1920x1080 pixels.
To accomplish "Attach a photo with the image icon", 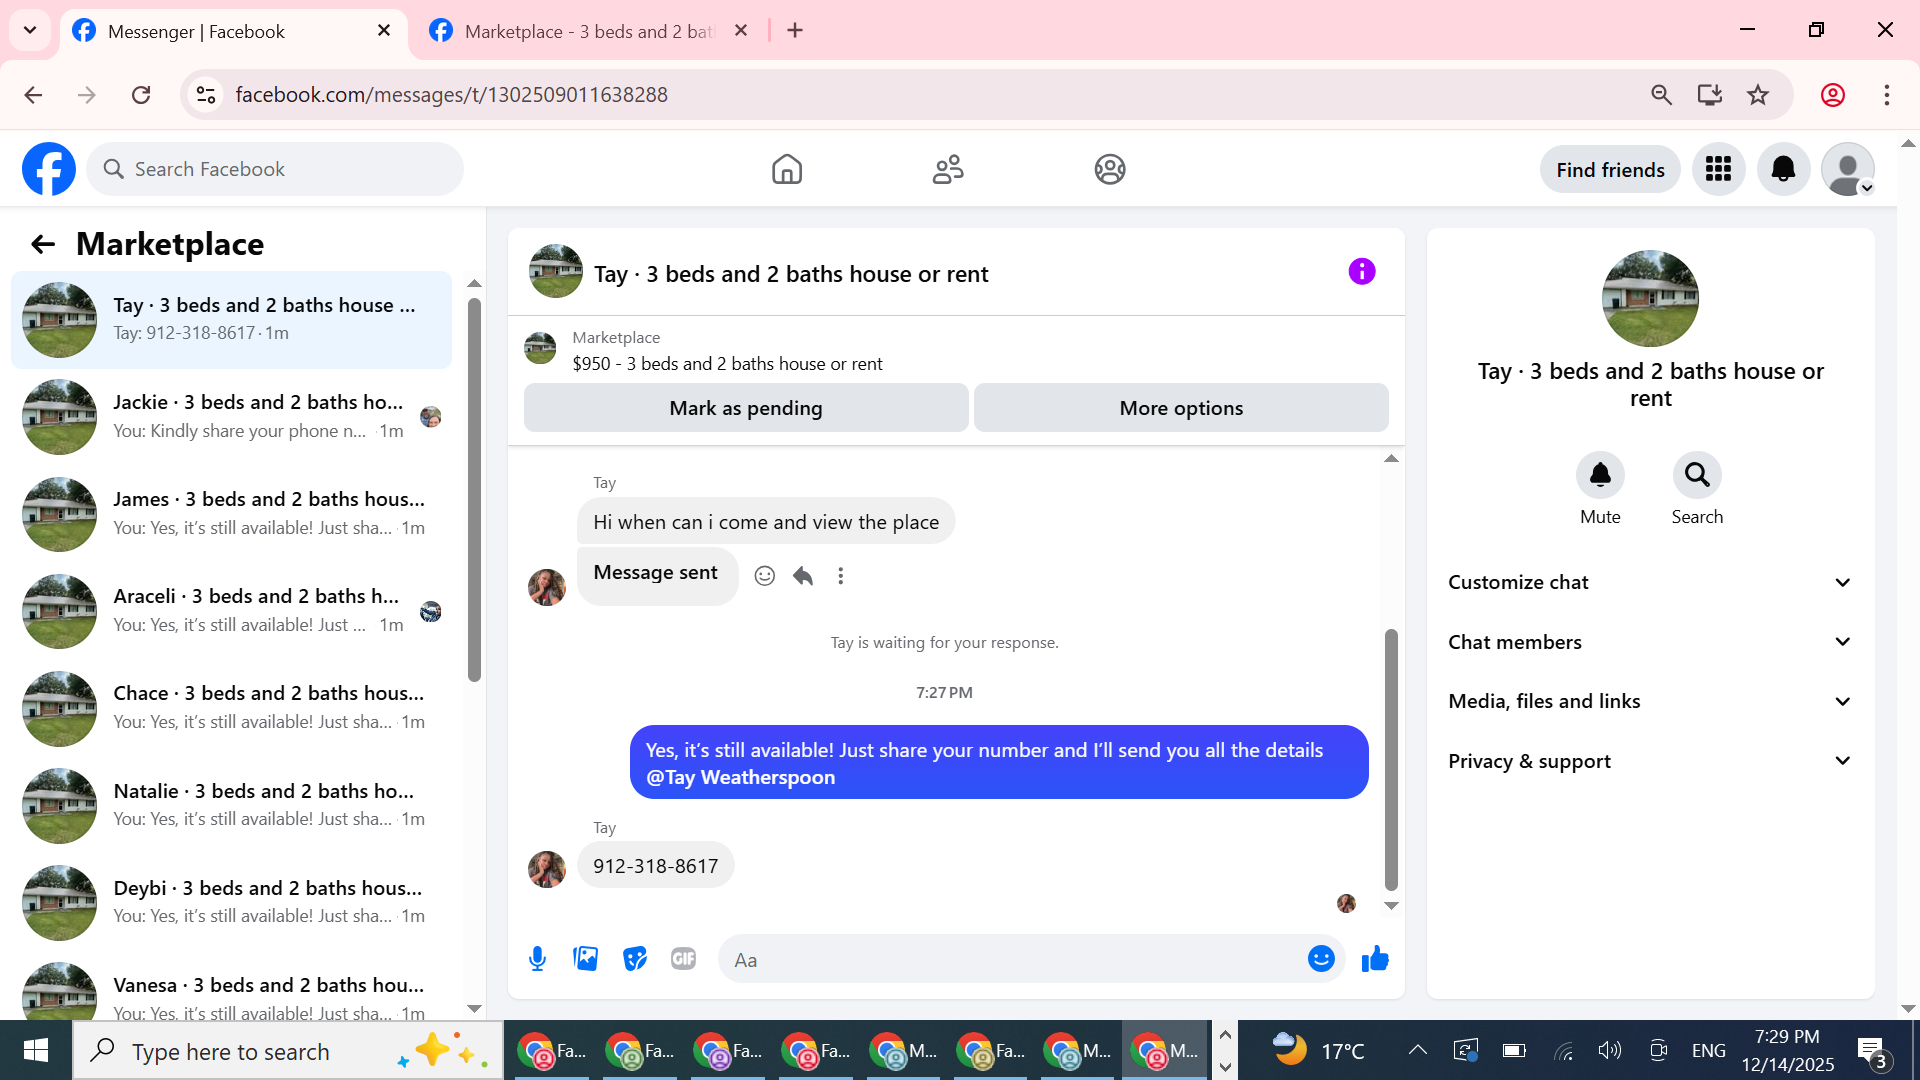I will point(586,959).
